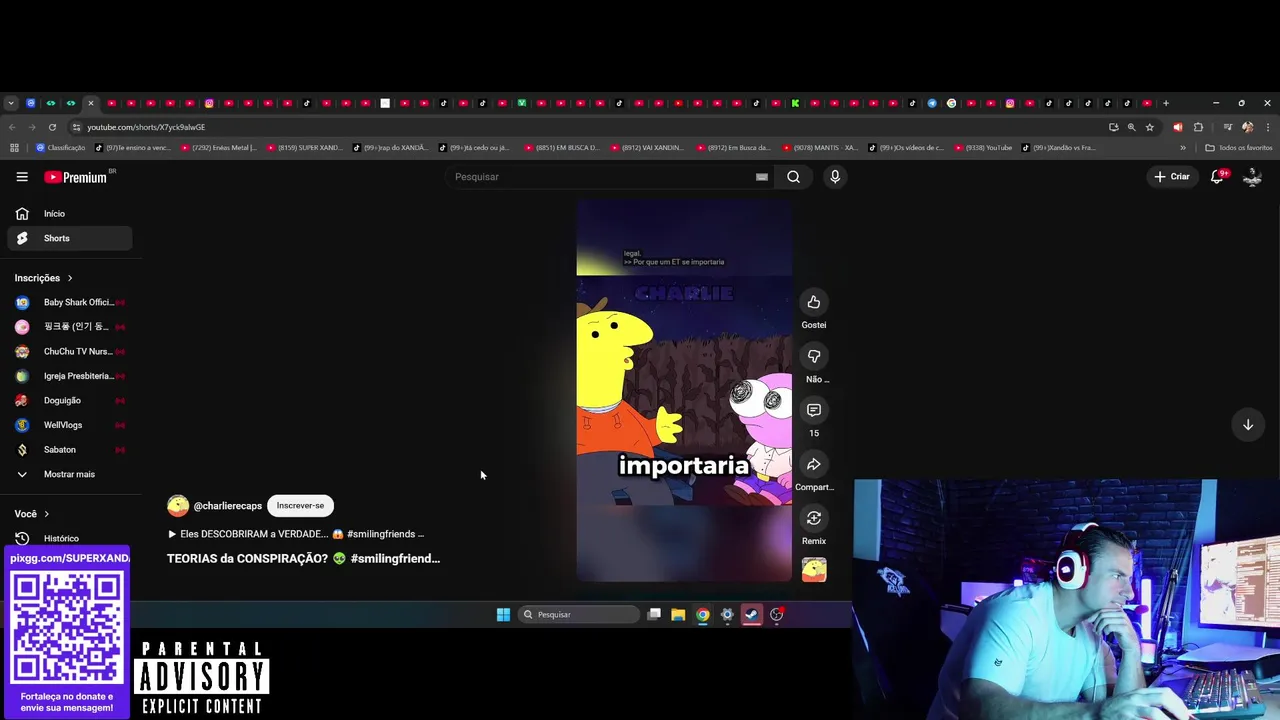The image size is (1280, 720).
Task: Open the SUPER XANDÃO bookmark
Action: pos(304,148)
